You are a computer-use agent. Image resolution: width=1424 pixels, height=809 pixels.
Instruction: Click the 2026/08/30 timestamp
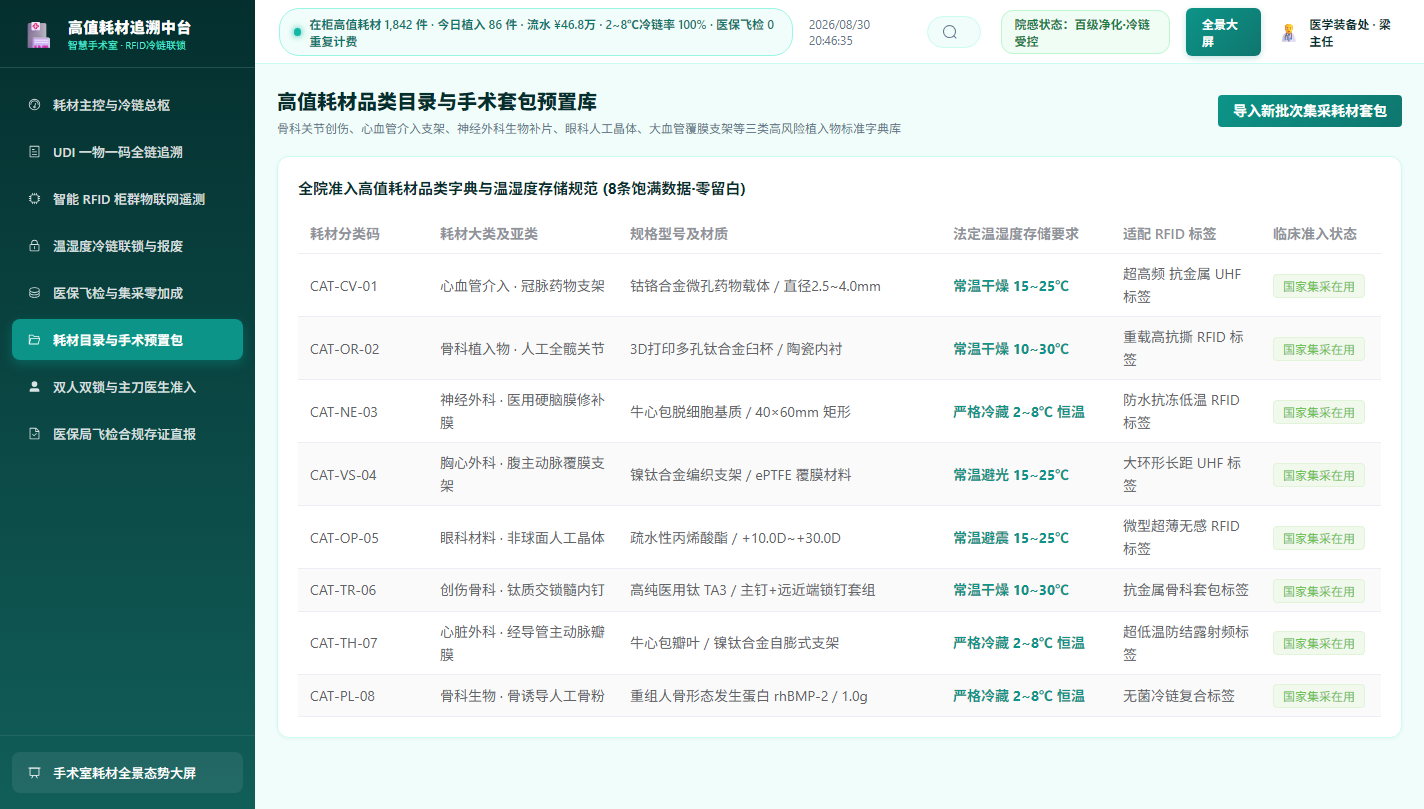(x=839, y=32)
